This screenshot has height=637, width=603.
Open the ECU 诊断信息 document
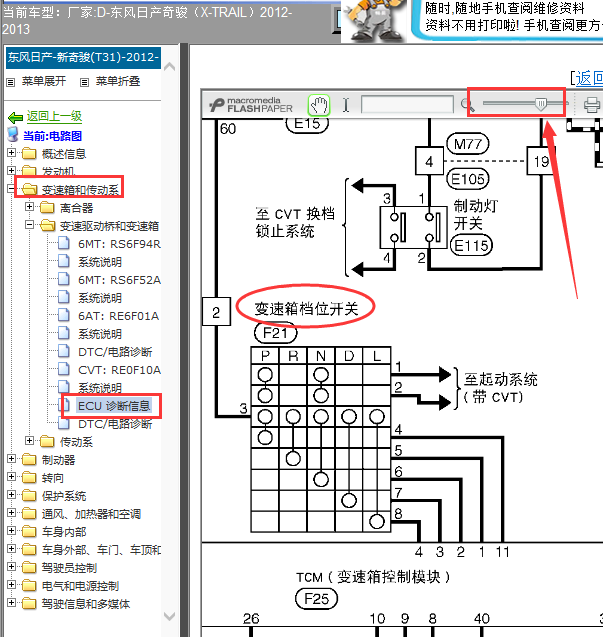114,406
